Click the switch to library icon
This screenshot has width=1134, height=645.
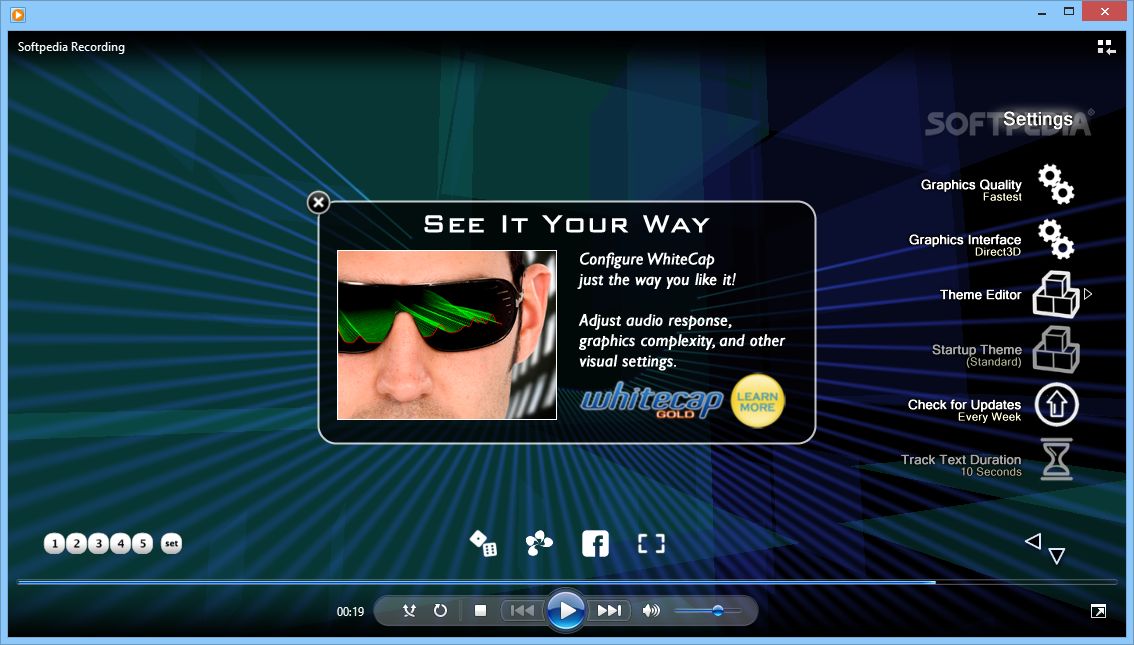pyautogui.click(x=1106, y=48)
